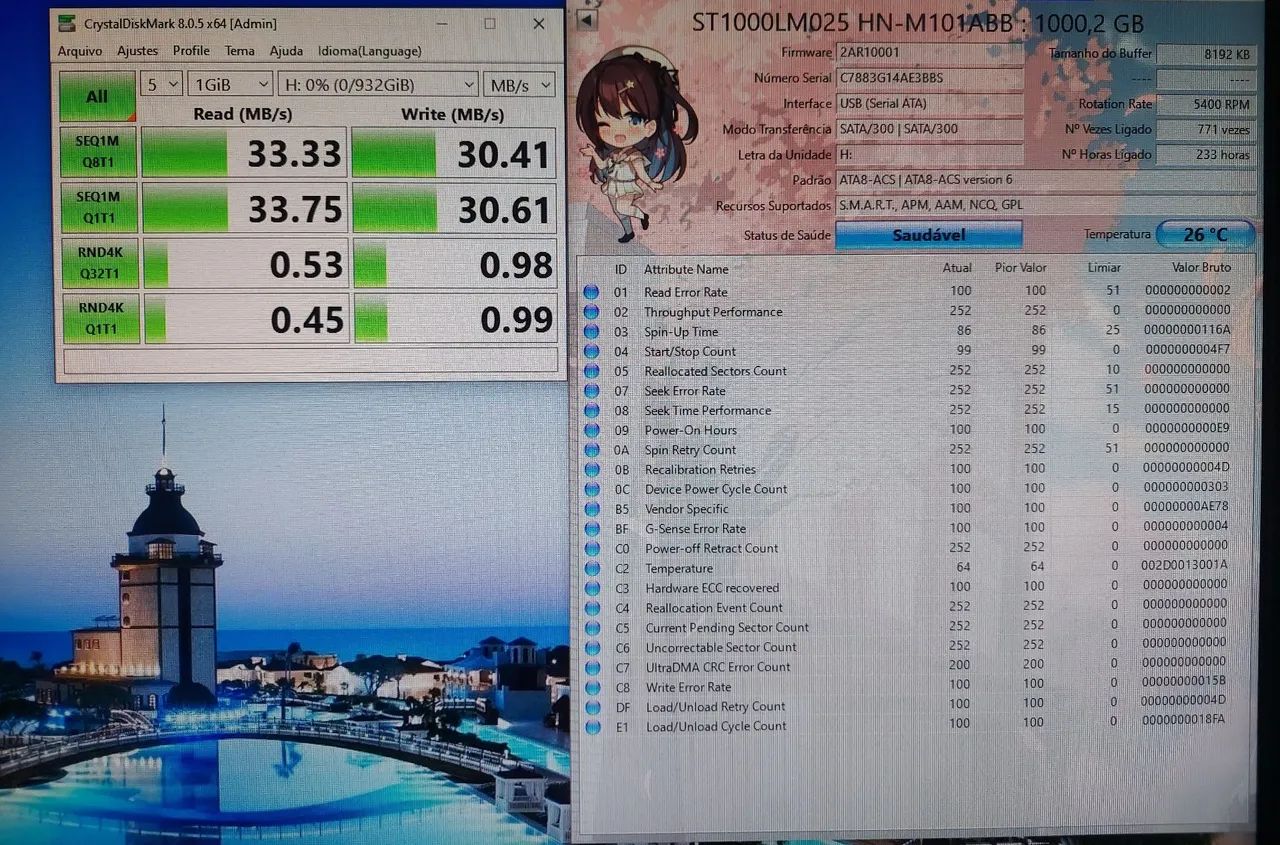Open the Ajuda menu
The width and height of the screenshot is (1280, 845).
tap(286, 51)
